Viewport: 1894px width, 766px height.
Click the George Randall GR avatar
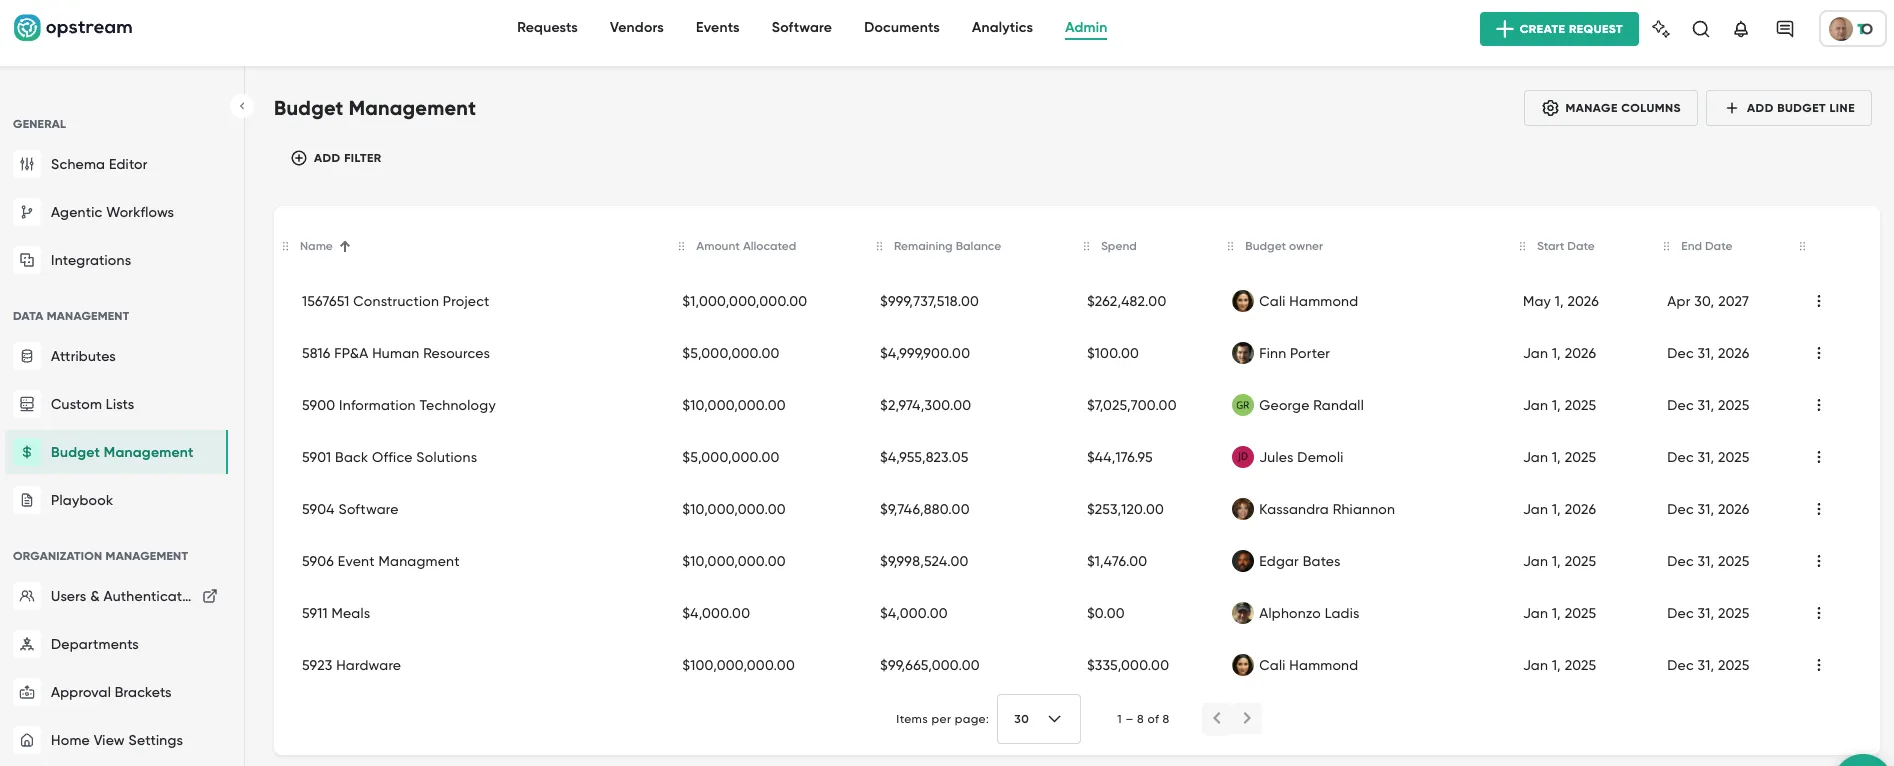(x=1243, y=405)
